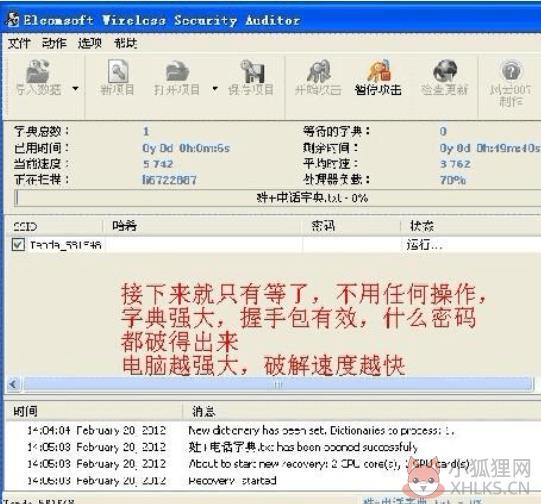
Task: Expand the Open Project dropdown arrow
Action: coord(215,89)
